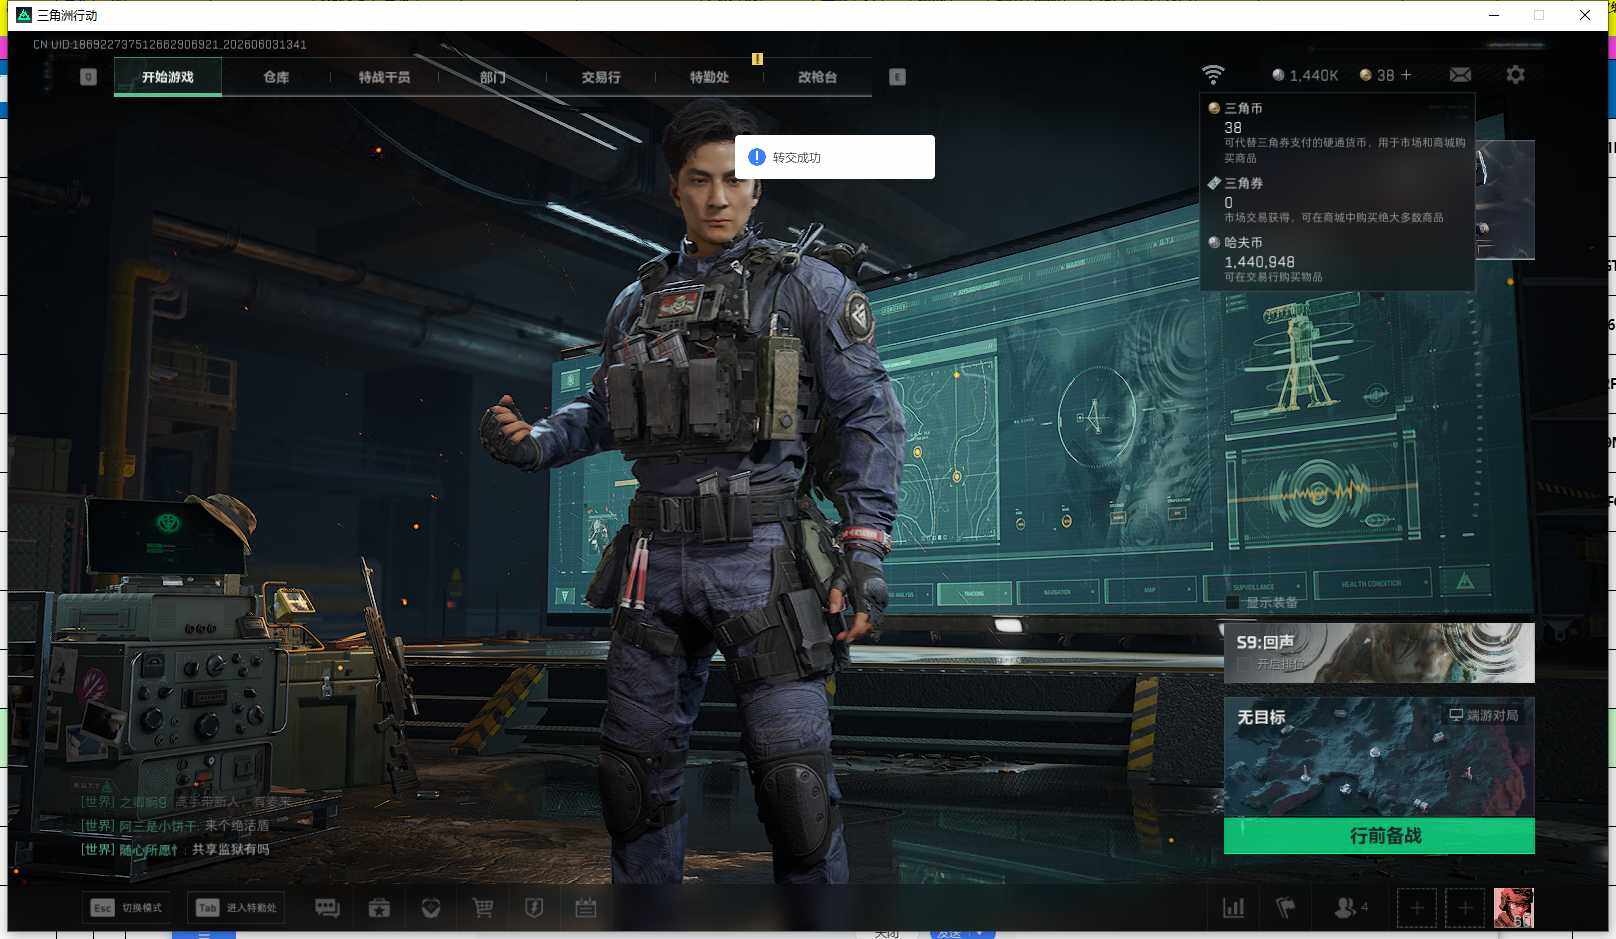Open the star briefcase icon
Viewport: 1616px width, 939px height.
379,908
